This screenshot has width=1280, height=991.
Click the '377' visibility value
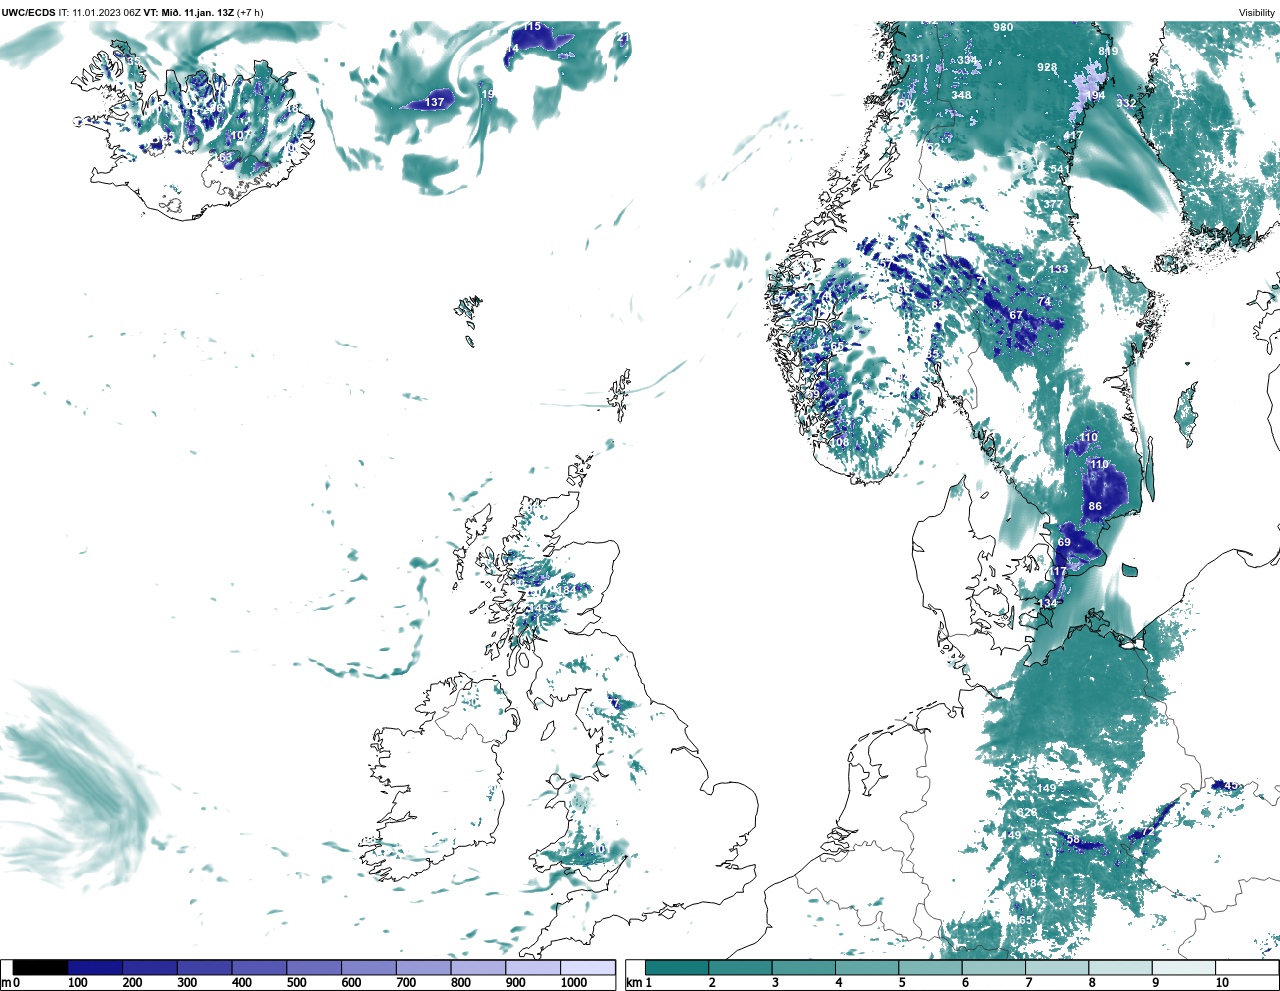click(1054, 204)
